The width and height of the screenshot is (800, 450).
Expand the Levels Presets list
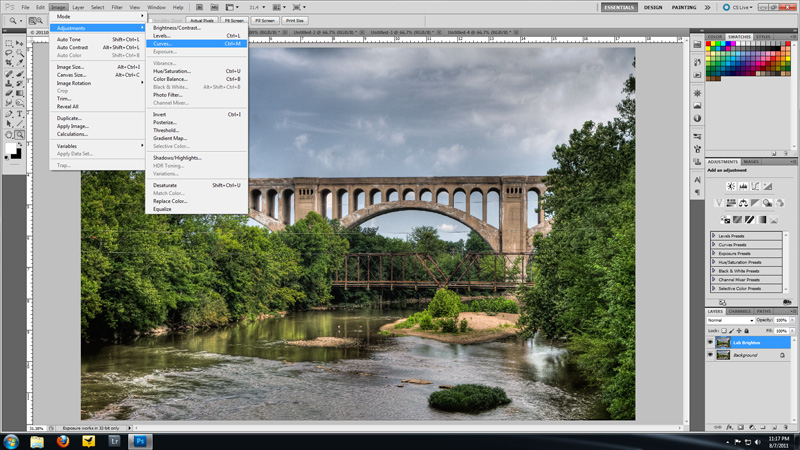[x=714, y=236]
